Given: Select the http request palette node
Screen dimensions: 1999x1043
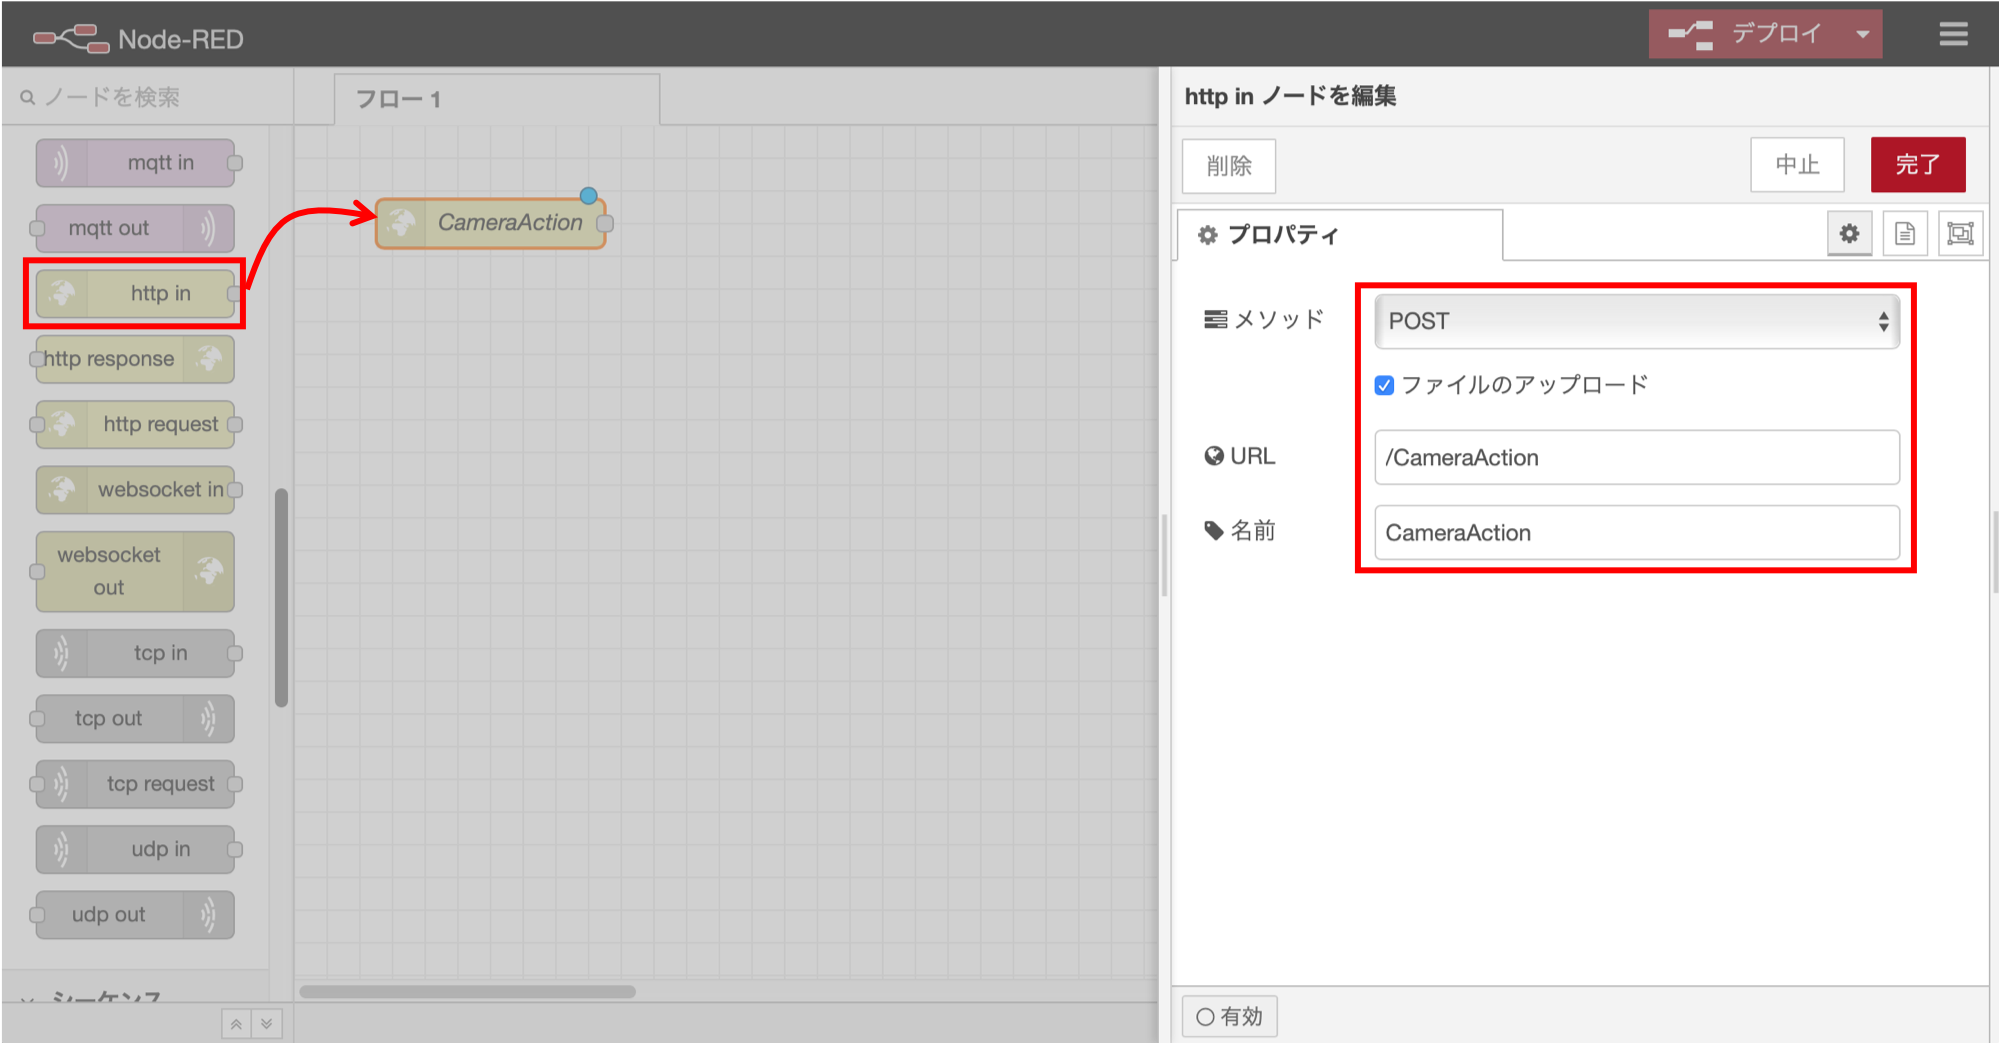Looking at the screenshot, I should pyautogui.click(x=135, y=424).
